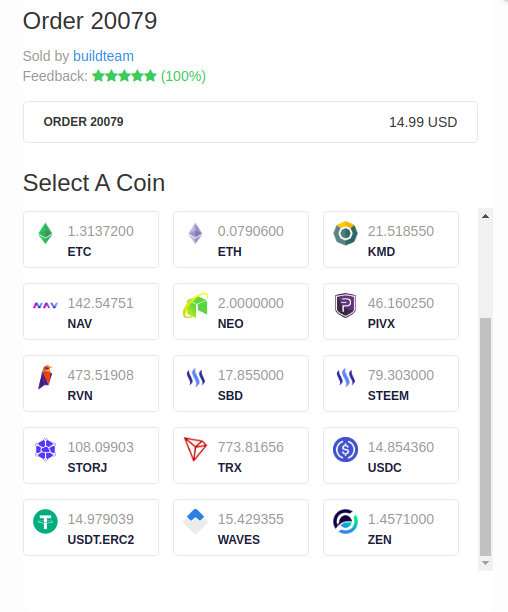Screen dimensions: 508x612
Task: Click the USDT.ERC2 Tether icon
Action: pyautogui.click(x=45, y=521)
